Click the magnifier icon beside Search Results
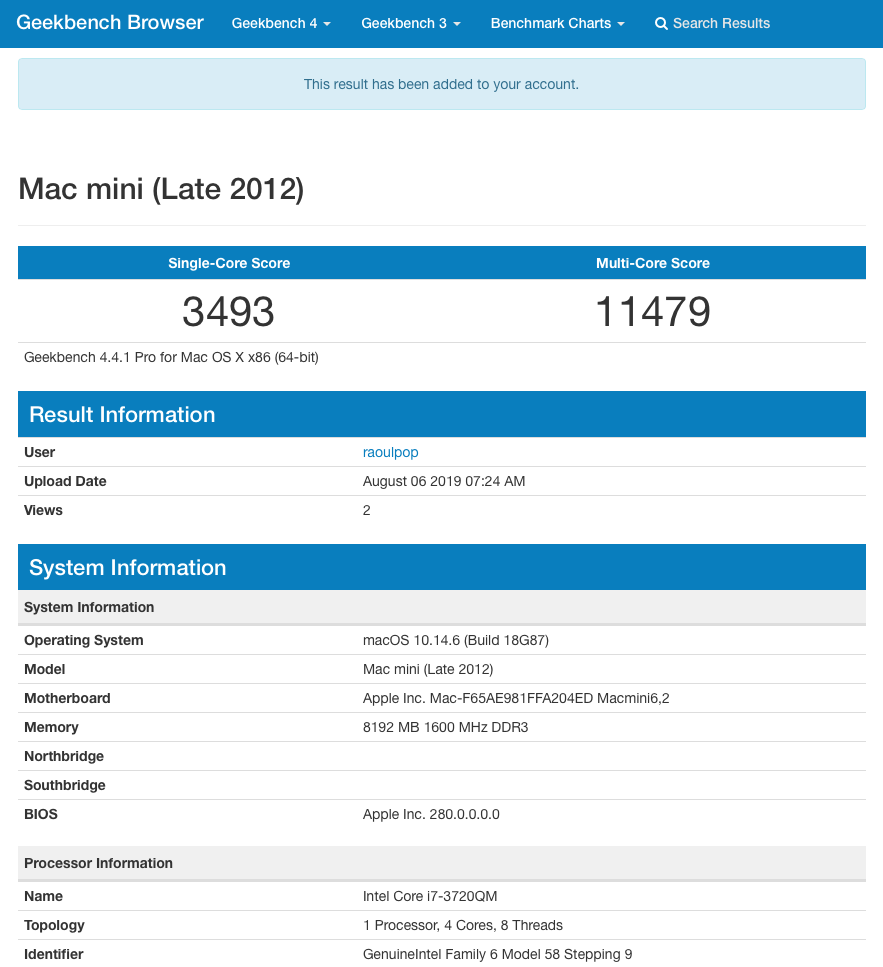Screen dimensions: 883x967 (661, 24)
